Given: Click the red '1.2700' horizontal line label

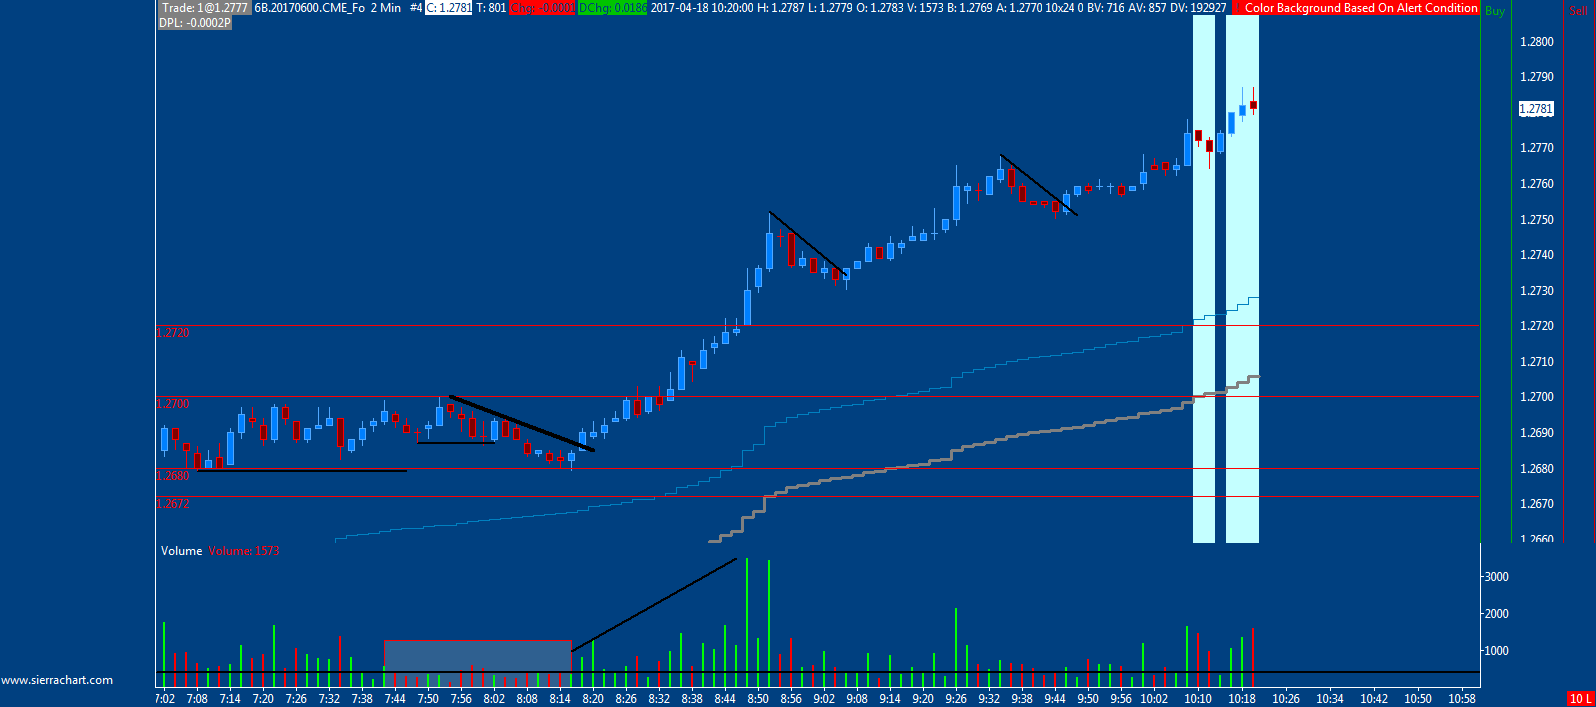Looking at the screenshot, I should [x=173, y=404].
